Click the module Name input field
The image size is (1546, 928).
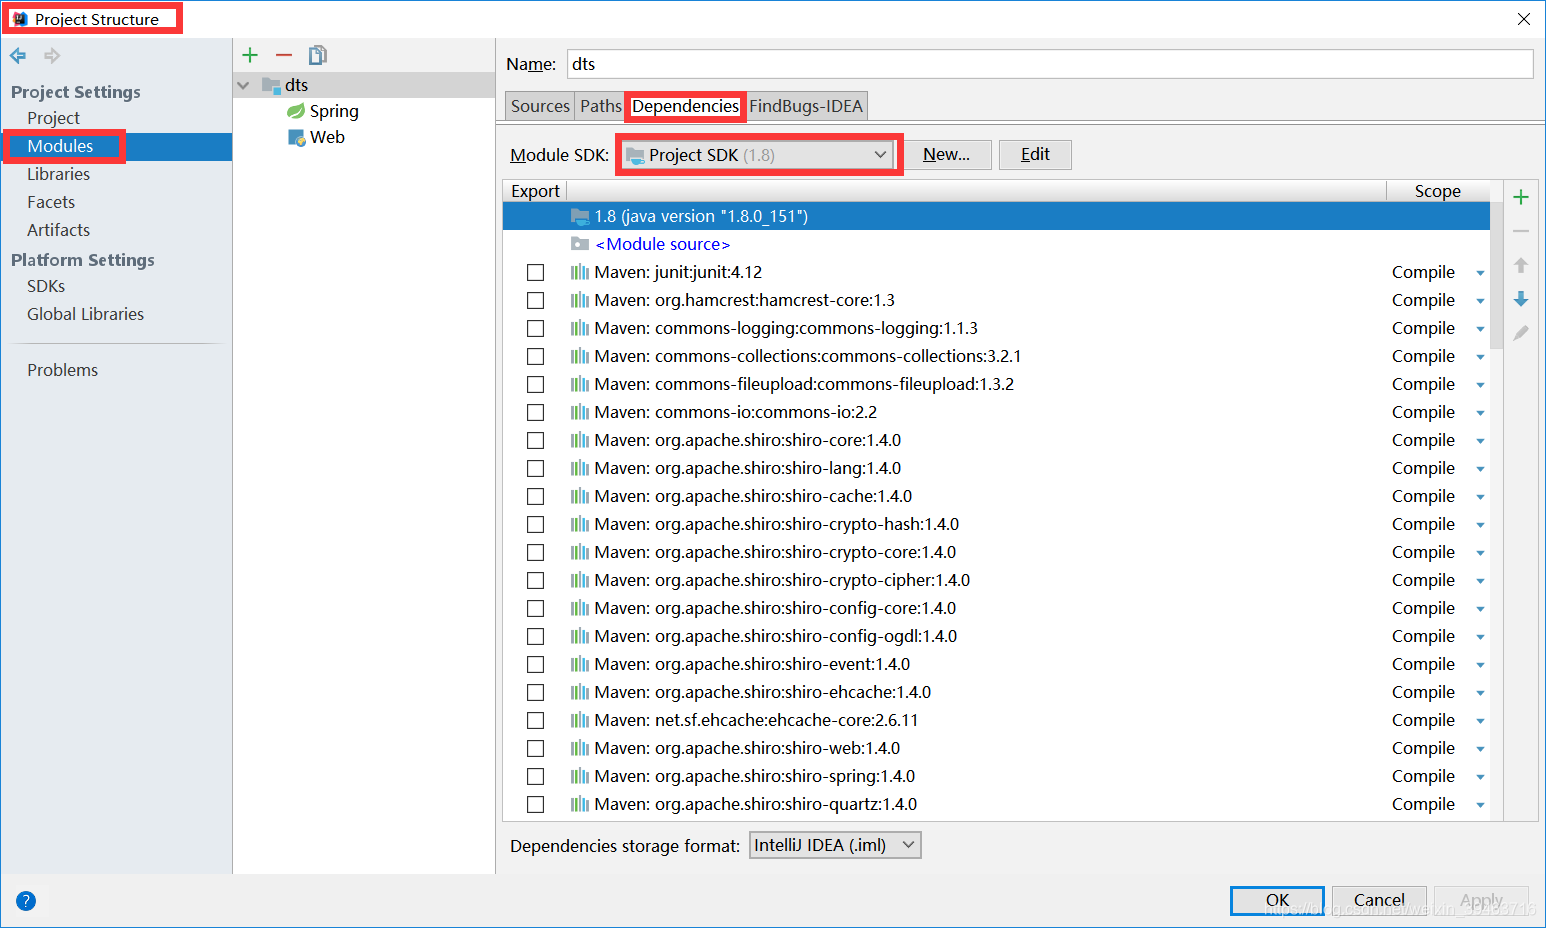coord(1050,64)
